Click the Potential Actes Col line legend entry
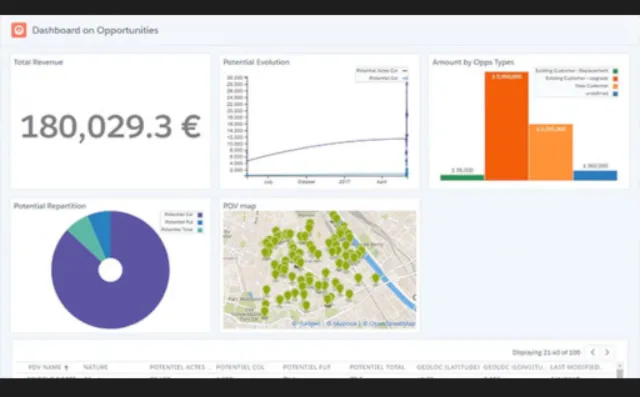Screen dimensions: 640x397 click(x=381, y=71)
